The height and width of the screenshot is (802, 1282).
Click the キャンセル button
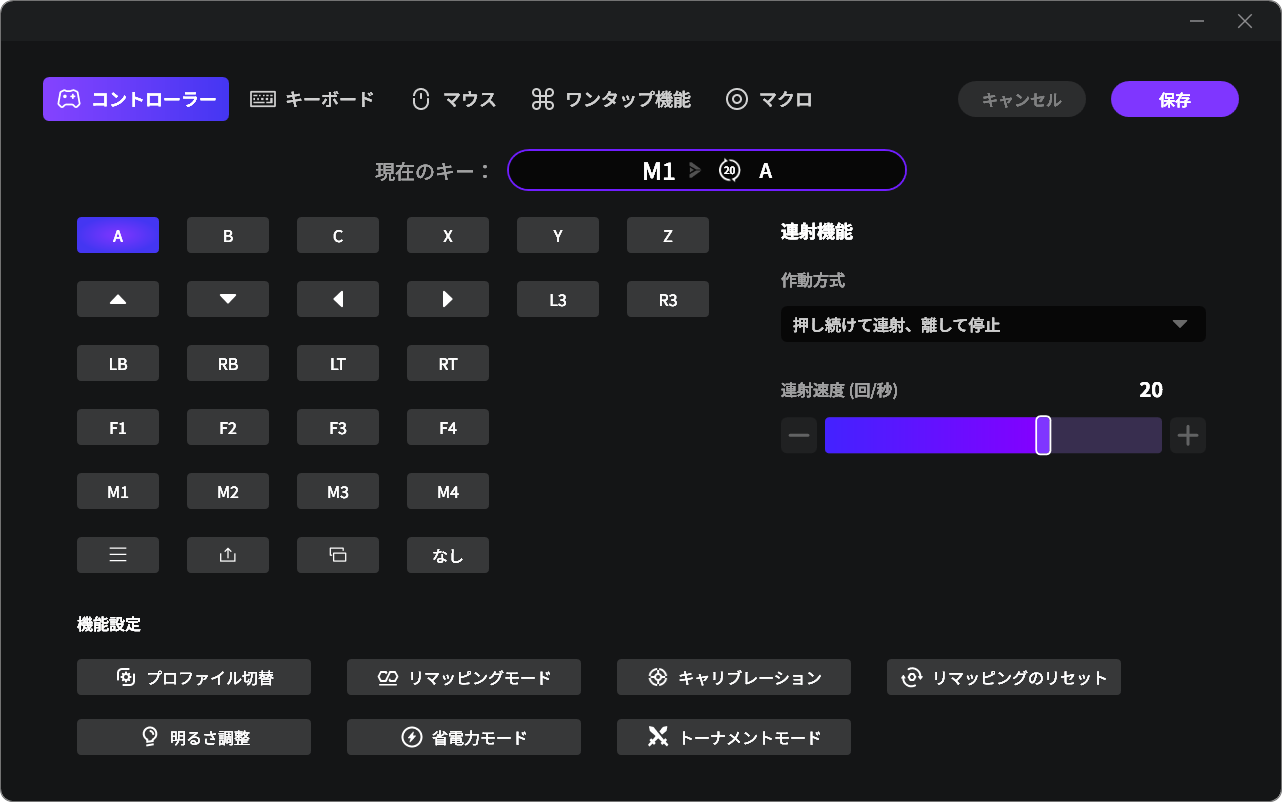[x=1021, y=99]
